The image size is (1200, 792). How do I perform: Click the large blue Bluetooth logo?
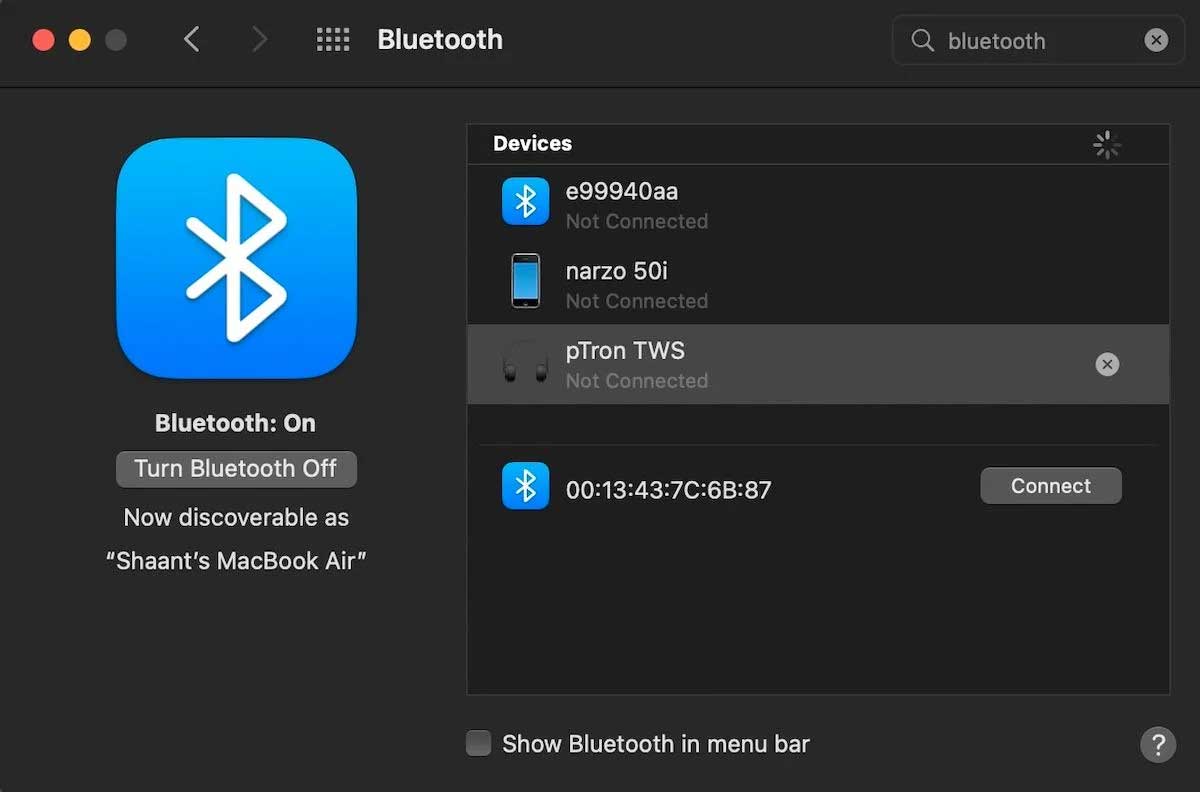[236, 257]
